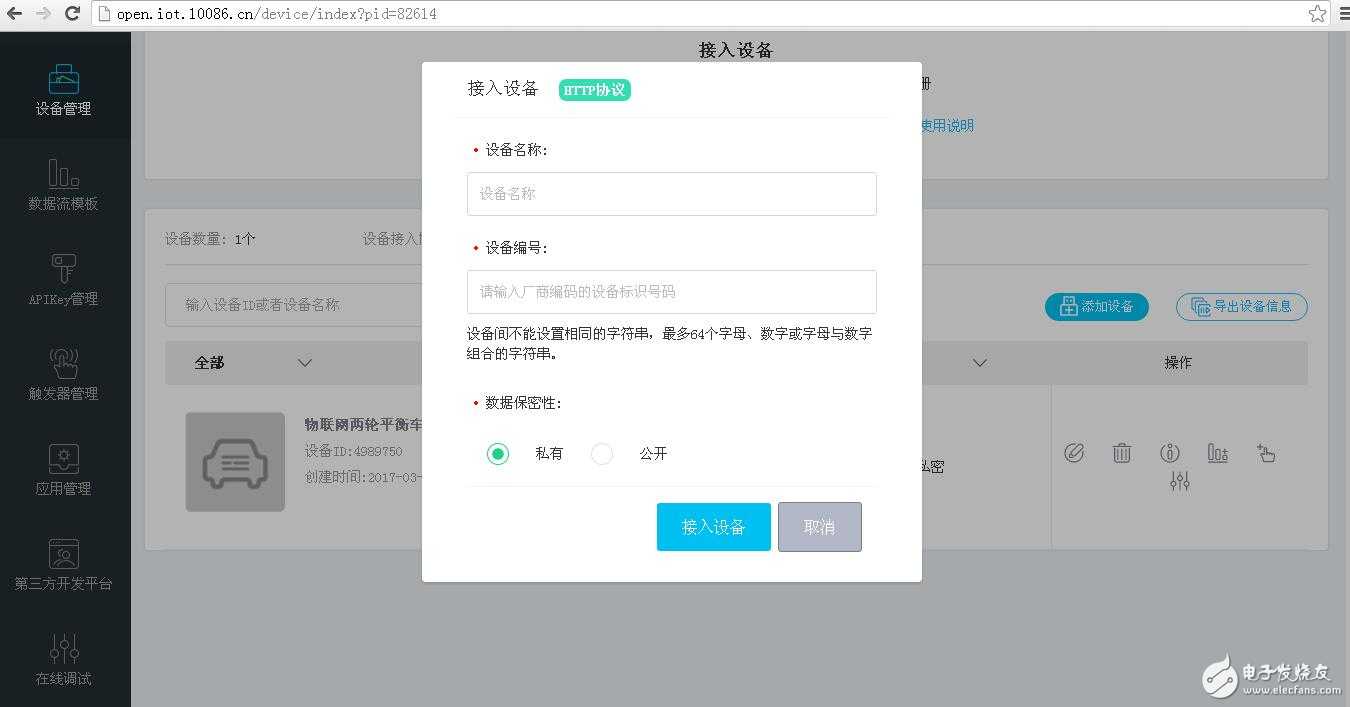Click the browser back arrow
1350x707 pixels.
point(14,13)
